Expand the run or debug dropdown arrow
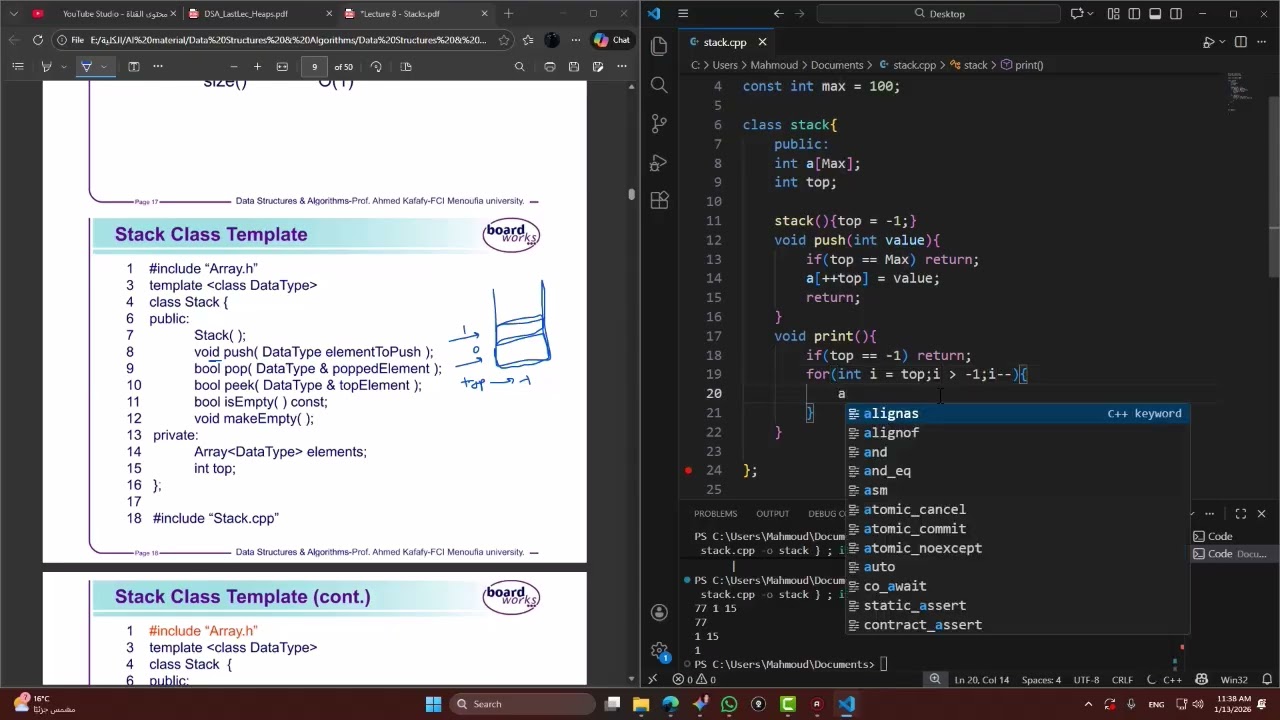1280x720 pixels. [x=1221, y=42]
